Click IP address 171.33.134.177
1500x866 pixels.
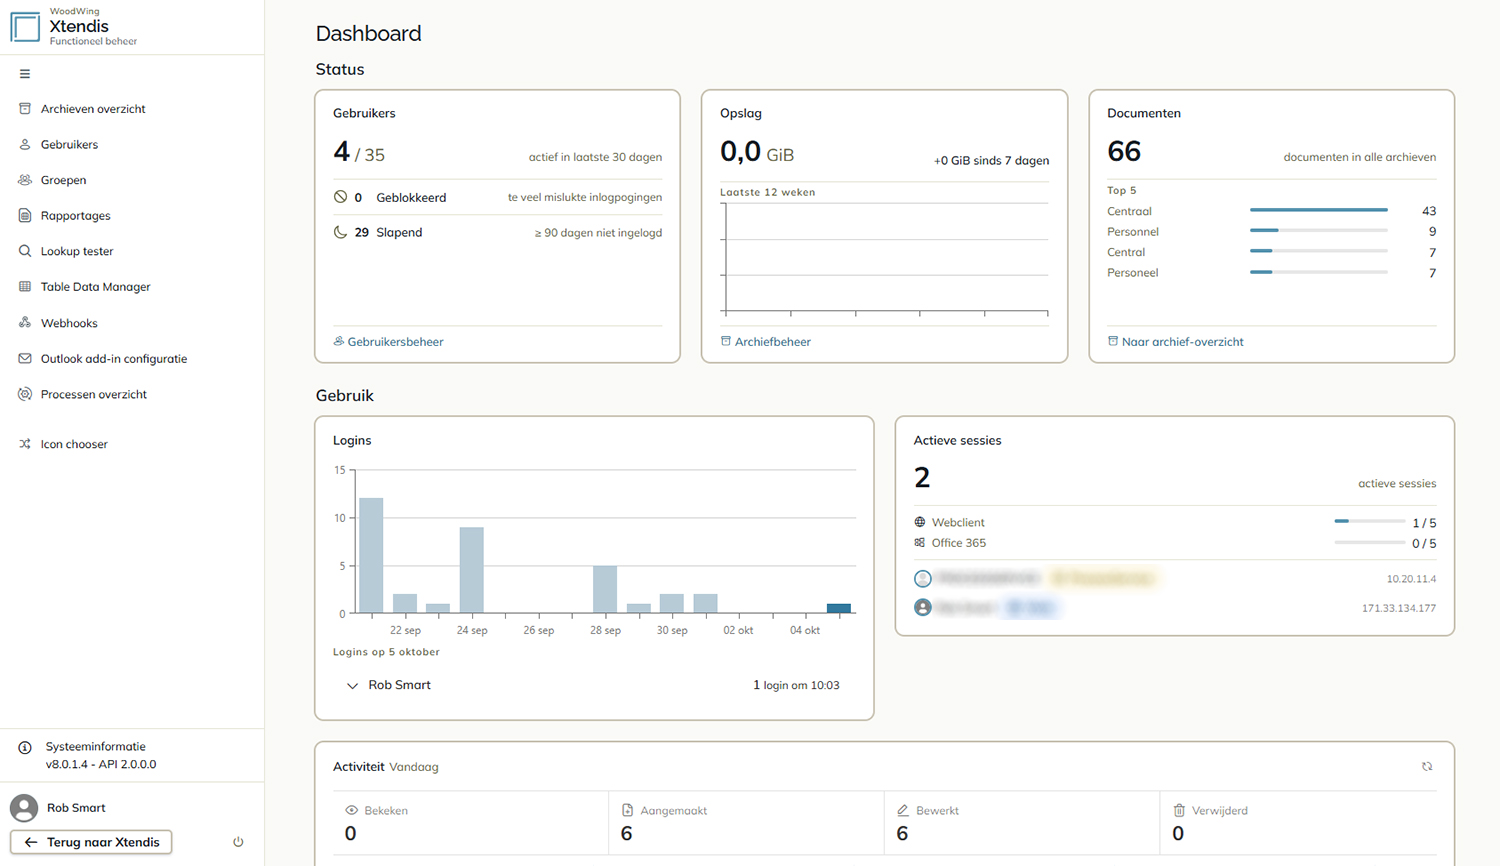1398,608
